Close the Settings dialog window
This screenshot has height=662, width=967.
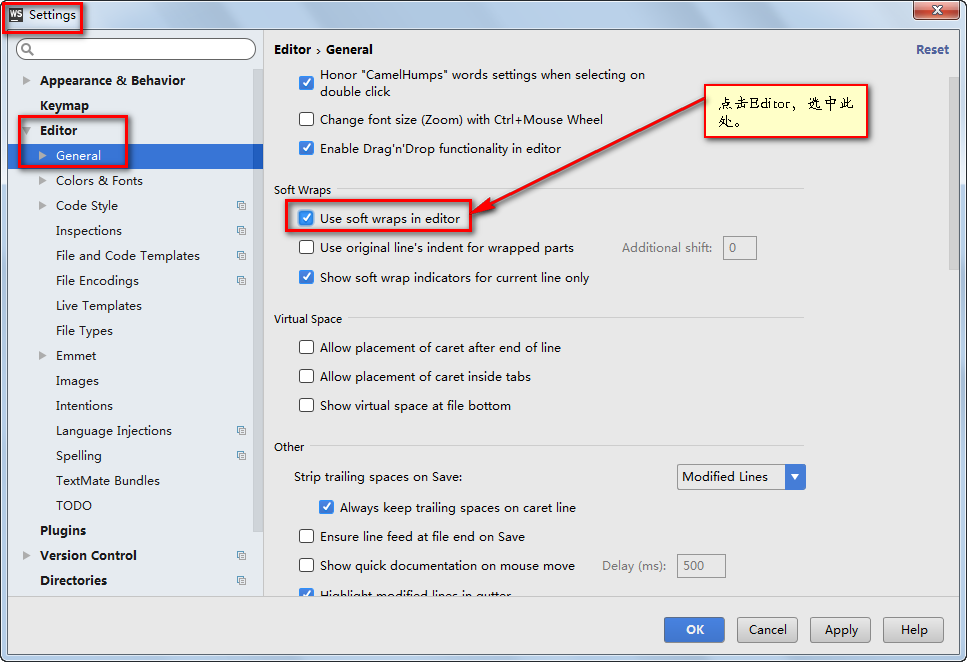[936, 10]
